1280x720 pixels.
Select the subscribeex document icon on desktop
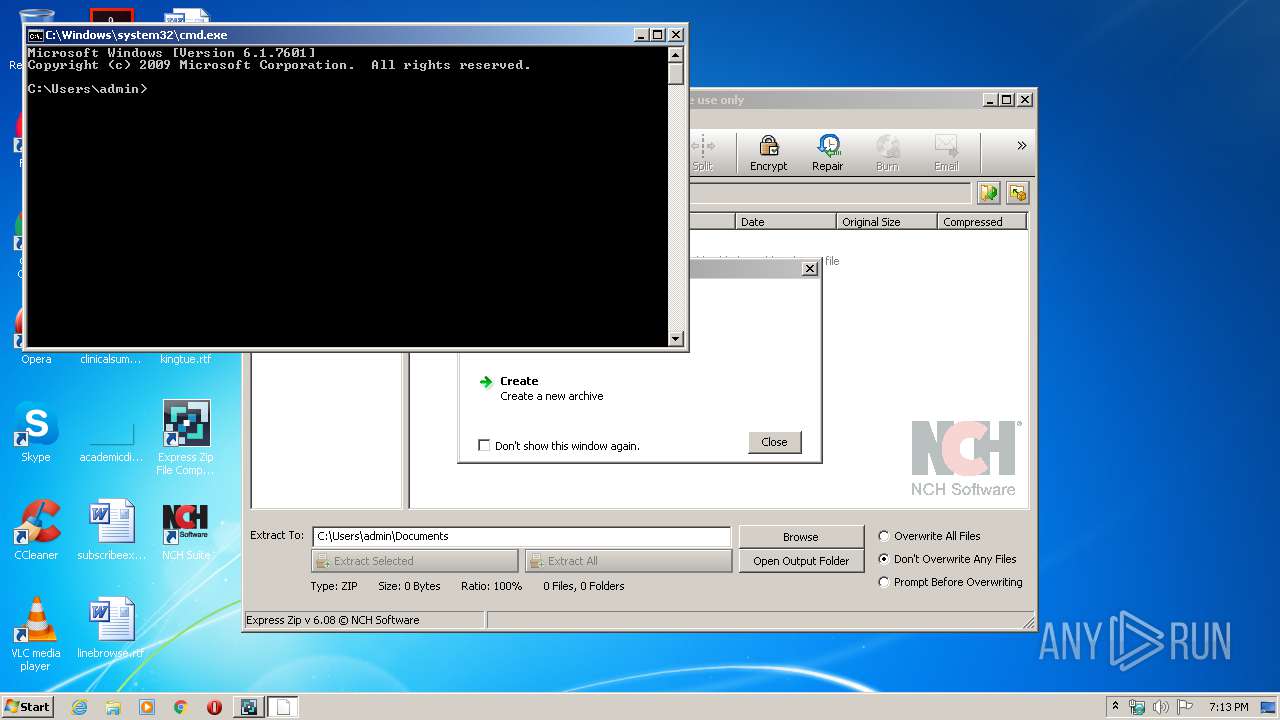point(111,530)
